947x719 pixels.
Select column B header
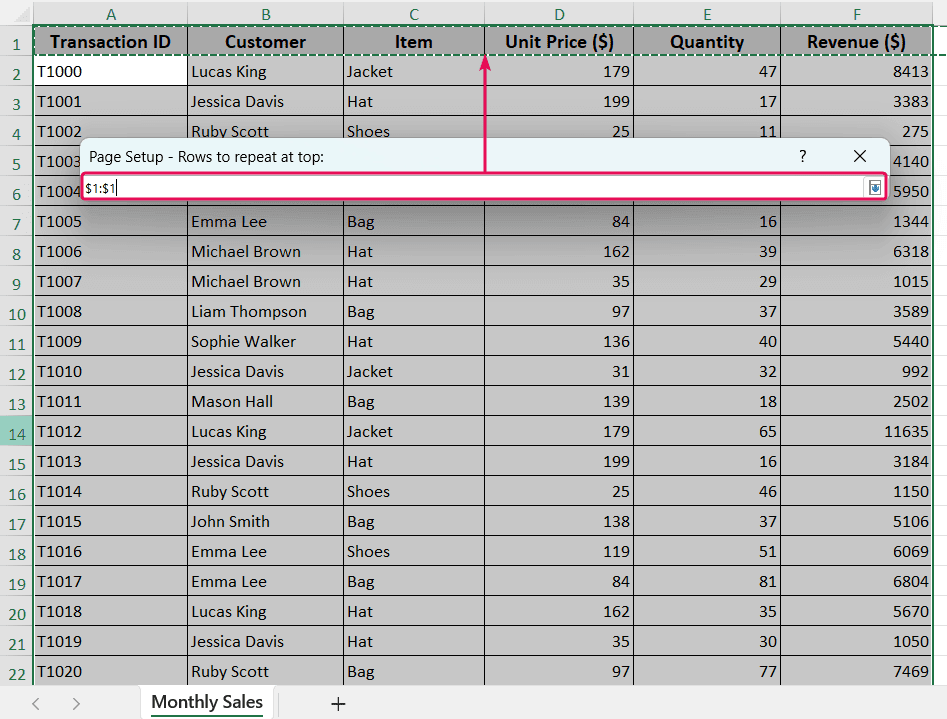point(266,14)
